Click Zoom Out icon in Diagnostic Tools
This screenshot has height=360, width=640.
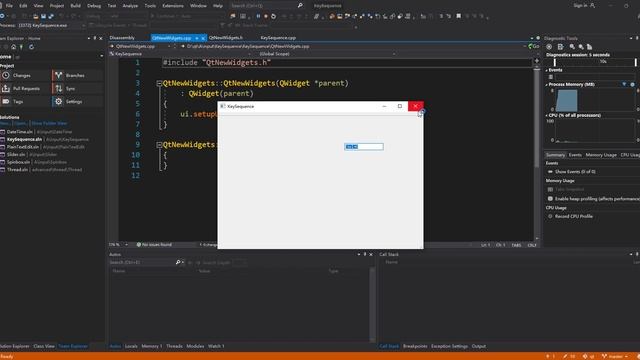(581, 47)
